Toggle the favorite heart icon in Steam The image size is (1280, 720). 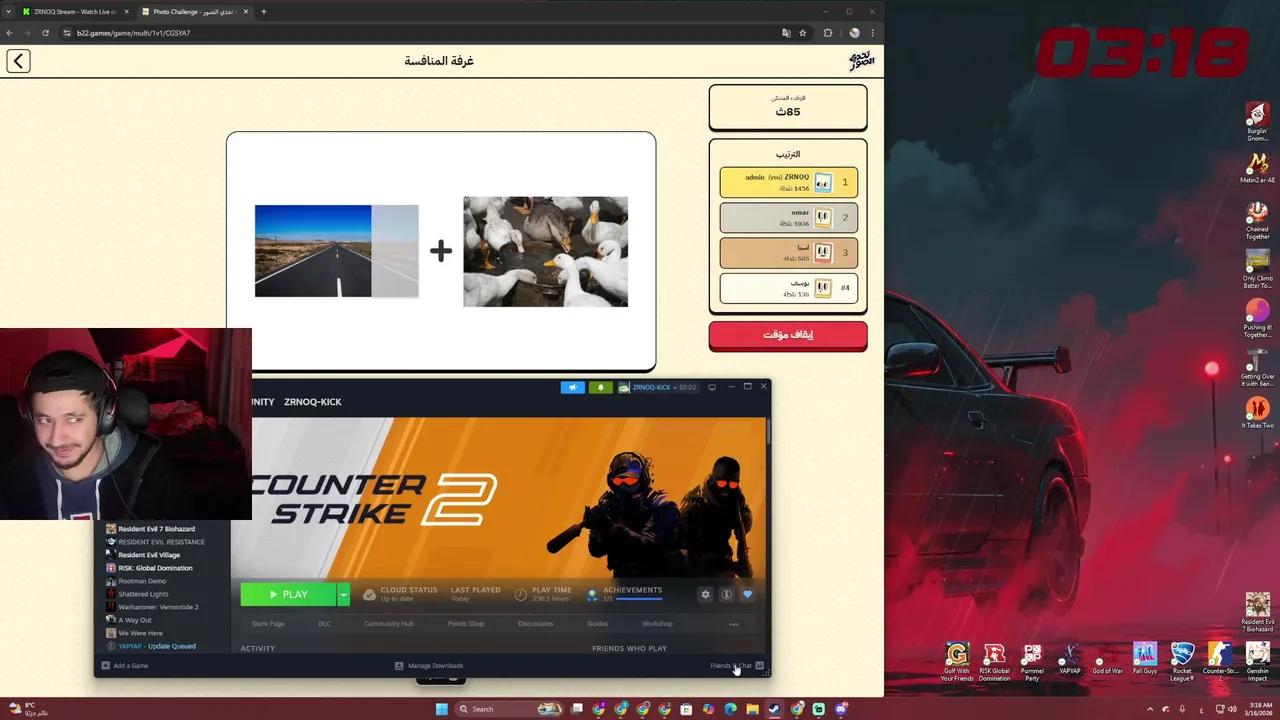coord(747,594)
